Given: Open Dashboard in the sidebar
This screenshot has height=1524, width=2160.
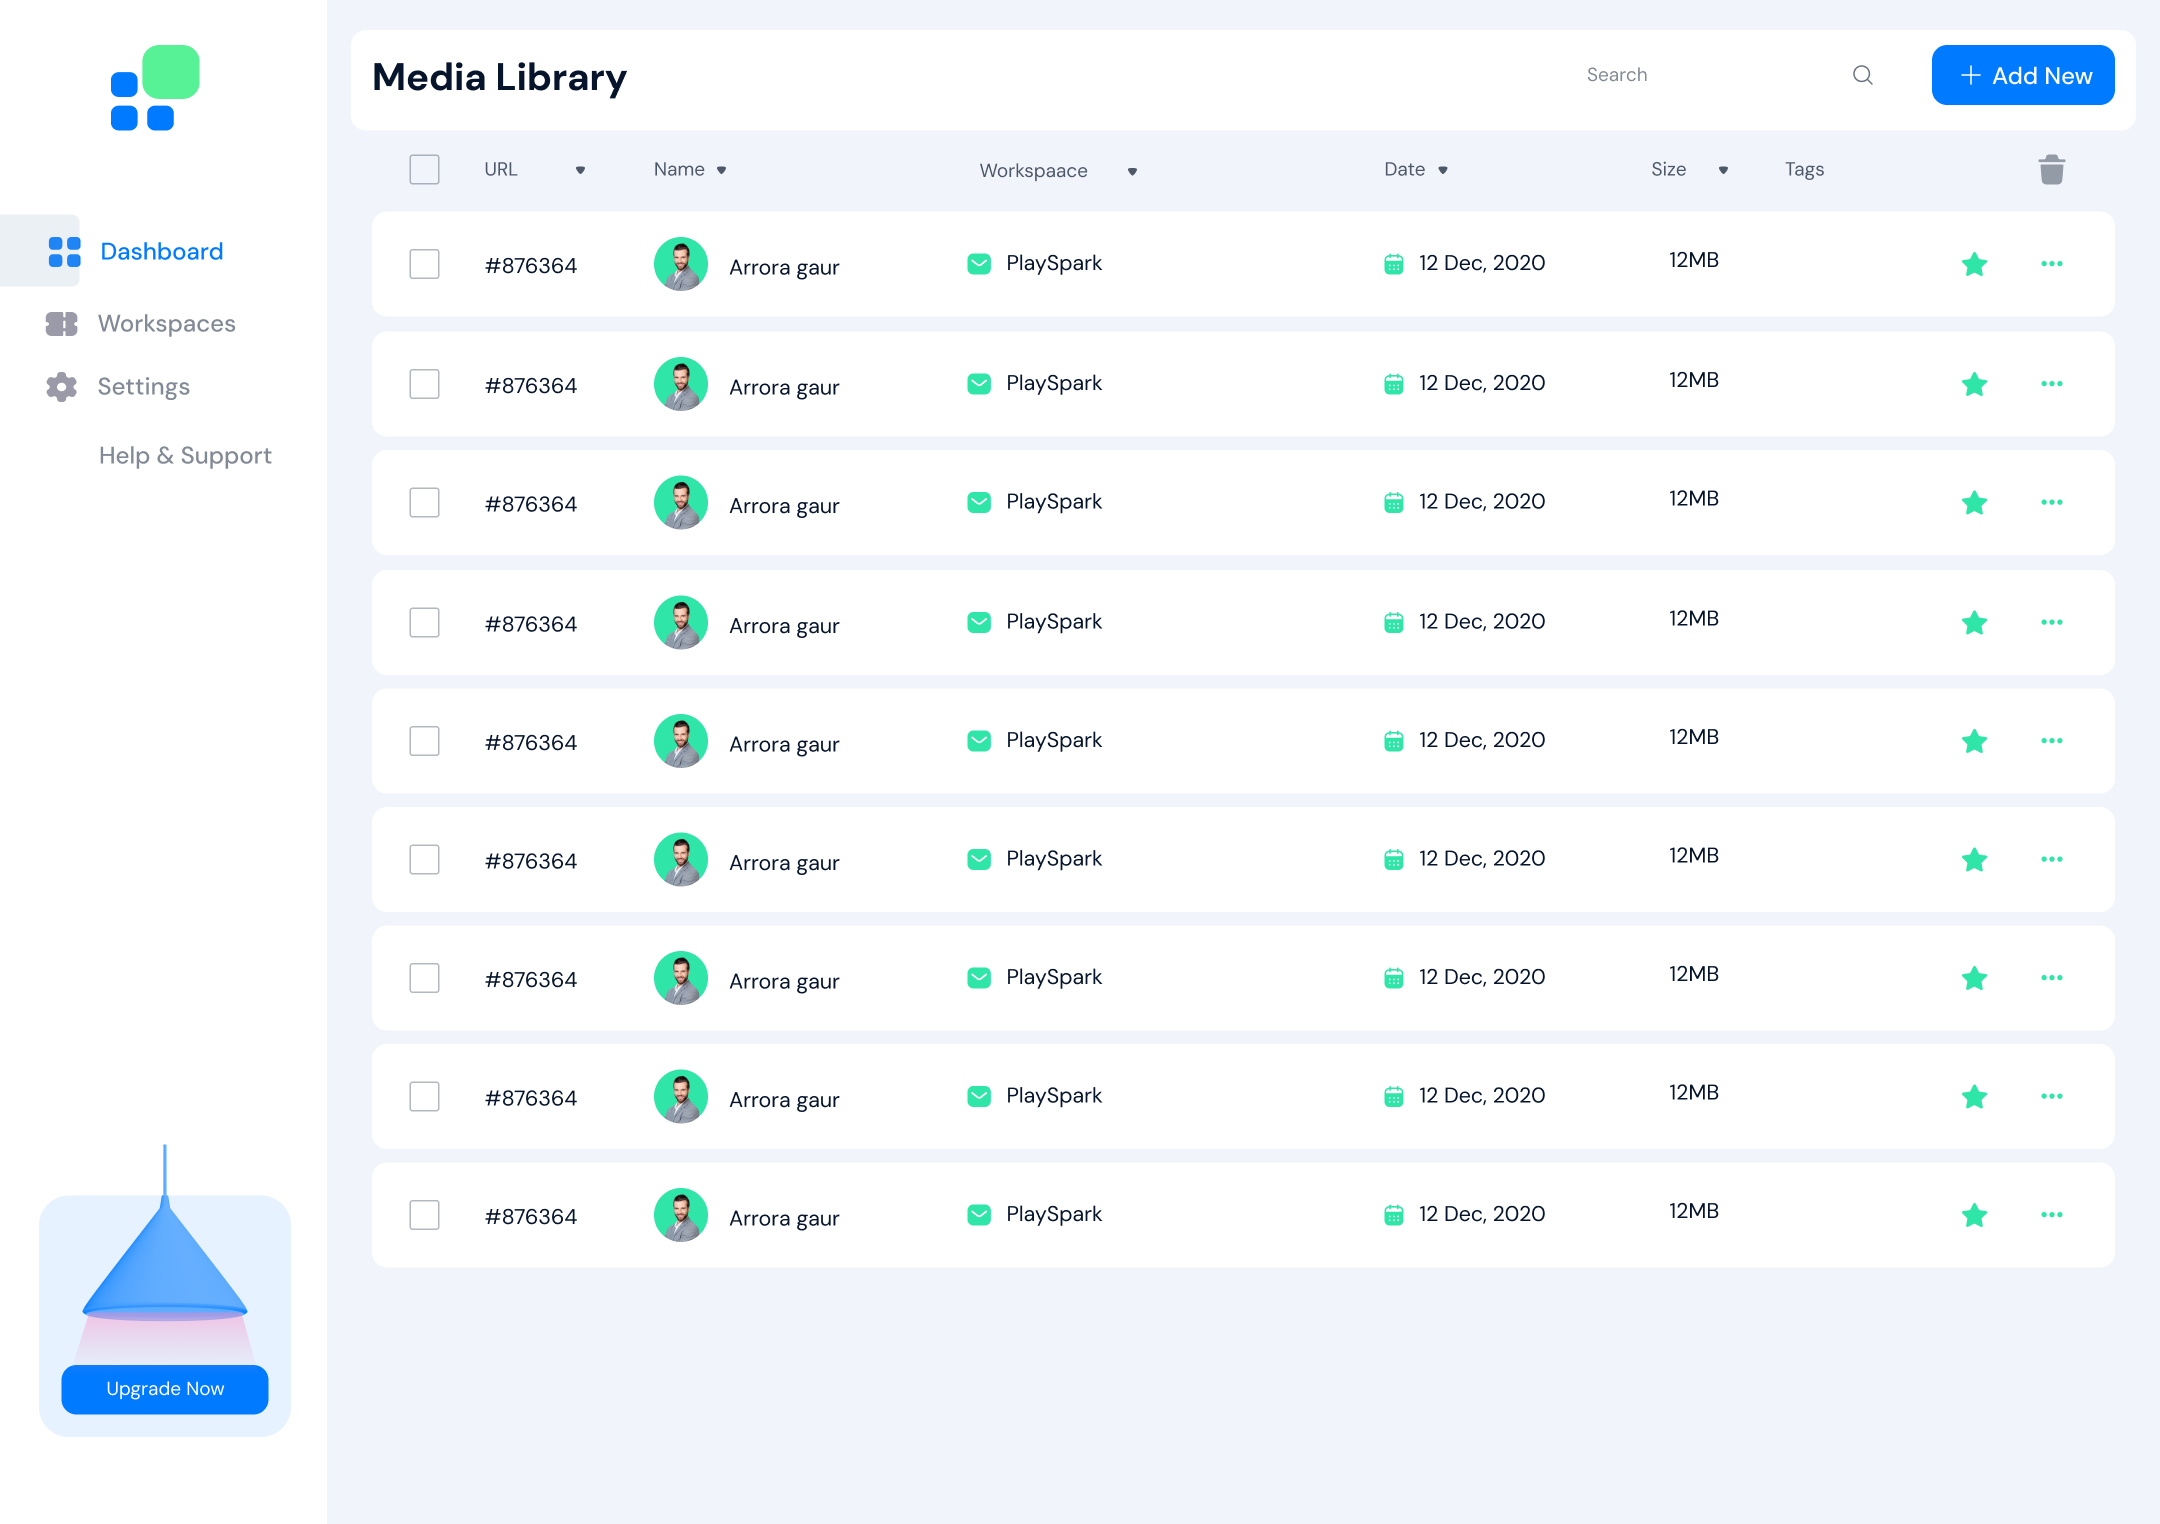Looking at the screenshot, I should coord(161,251).
